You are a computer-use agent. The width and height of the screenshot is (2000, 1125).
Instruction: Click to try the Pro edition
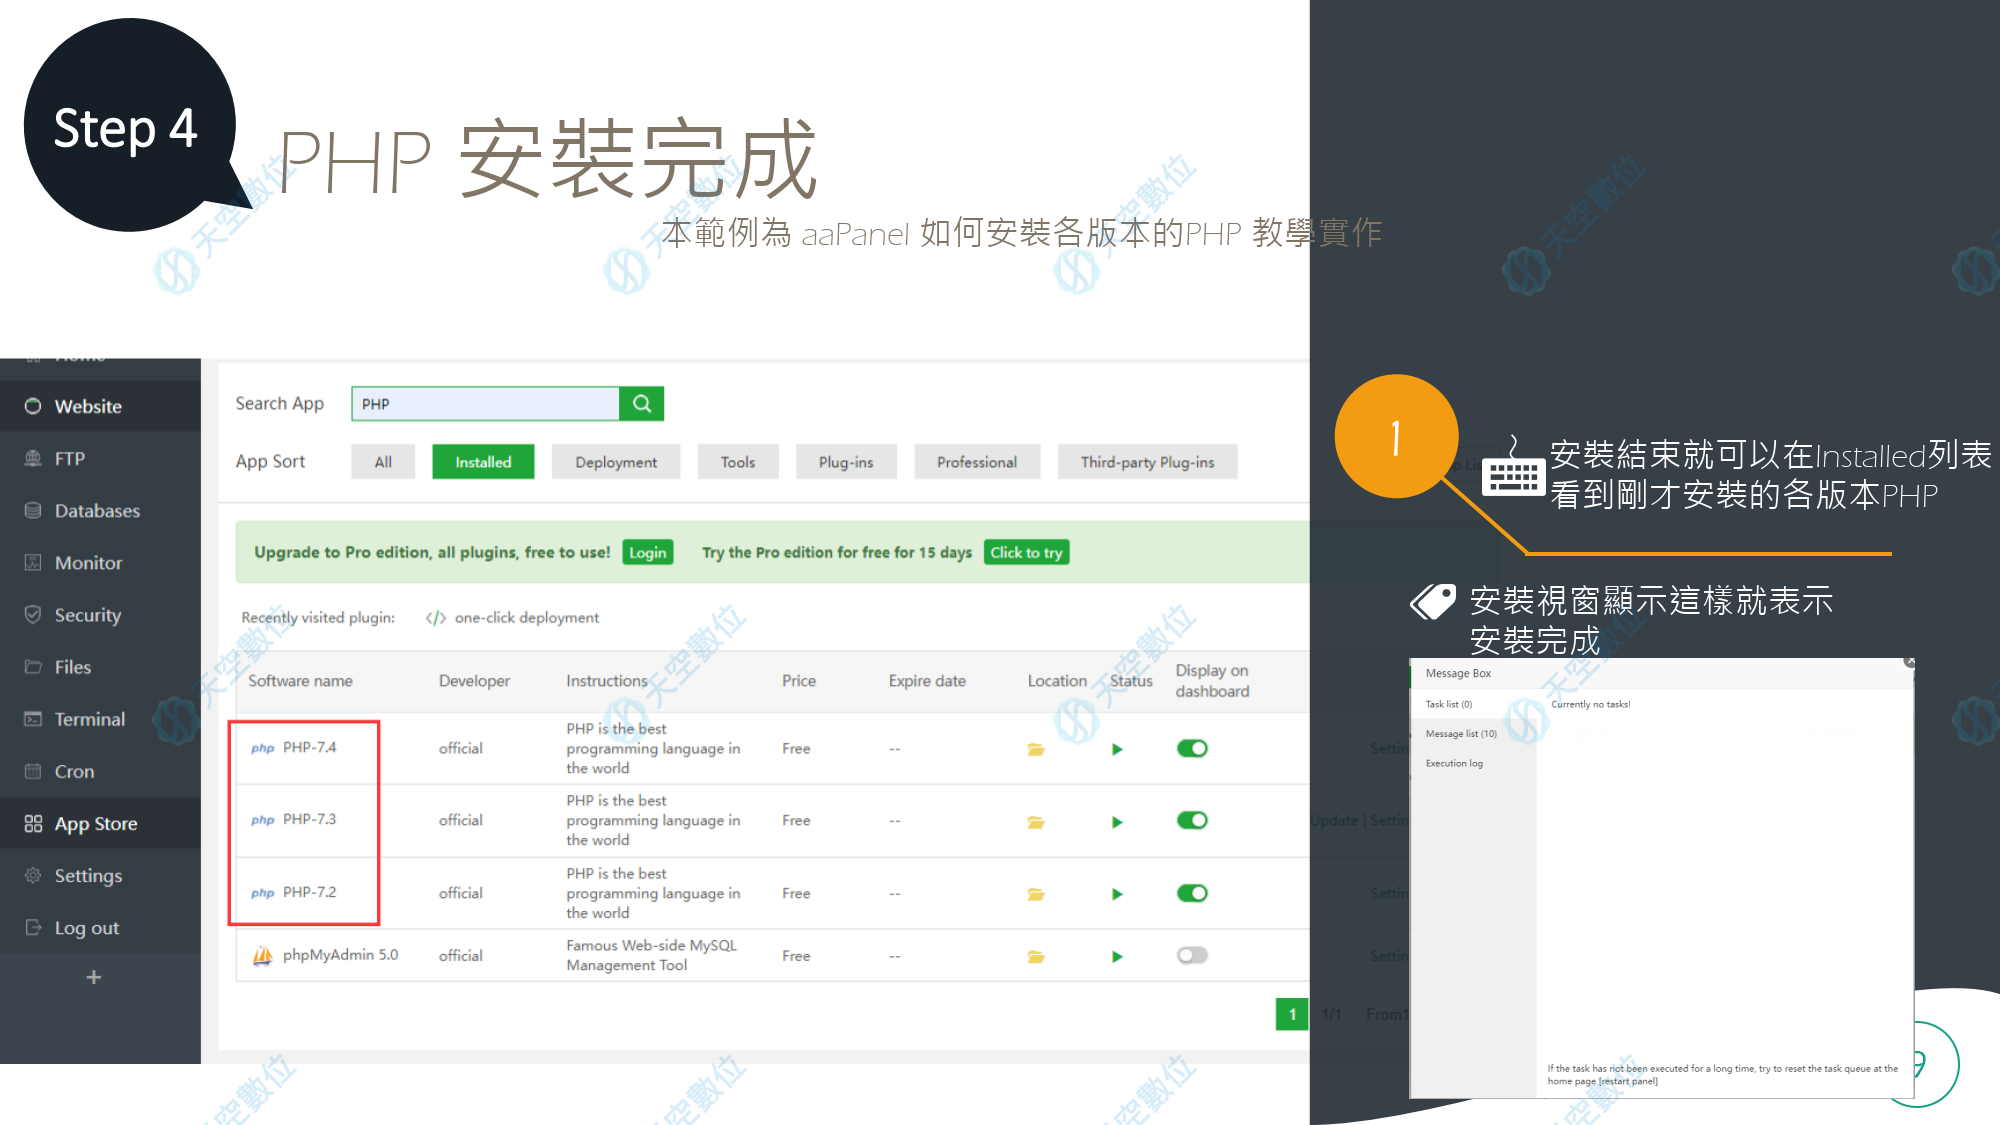tap(1026, 552)
